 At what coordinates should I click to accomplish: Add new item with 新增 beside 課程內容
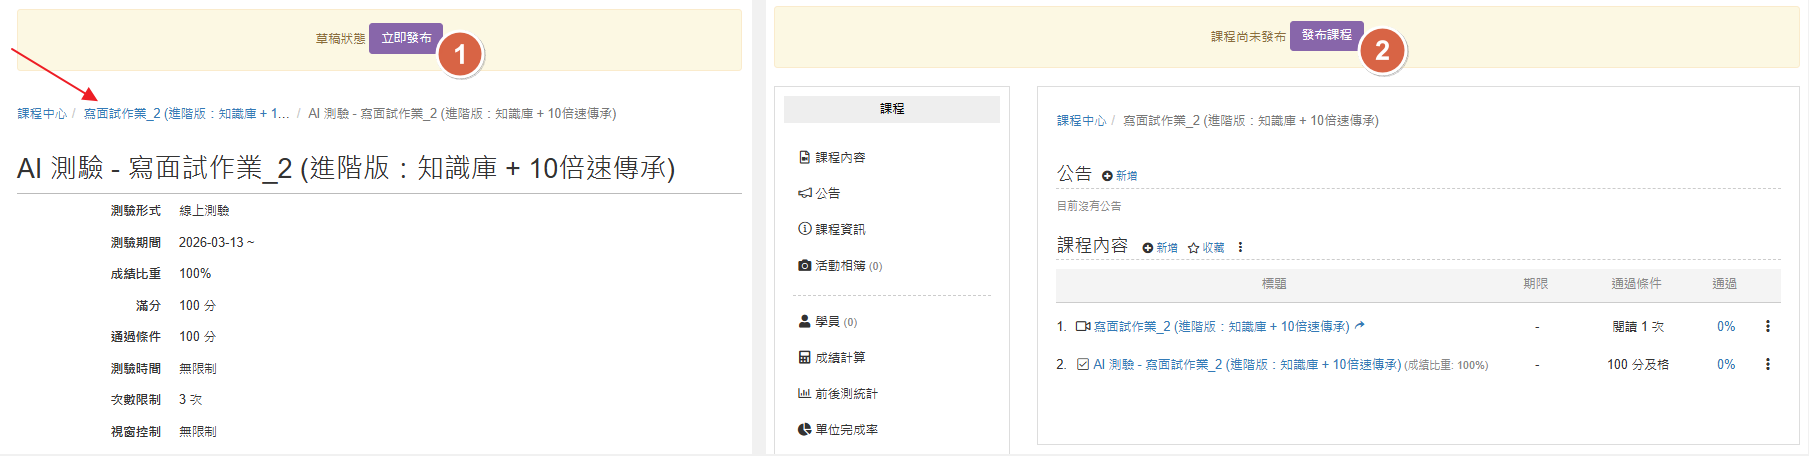1159,248
